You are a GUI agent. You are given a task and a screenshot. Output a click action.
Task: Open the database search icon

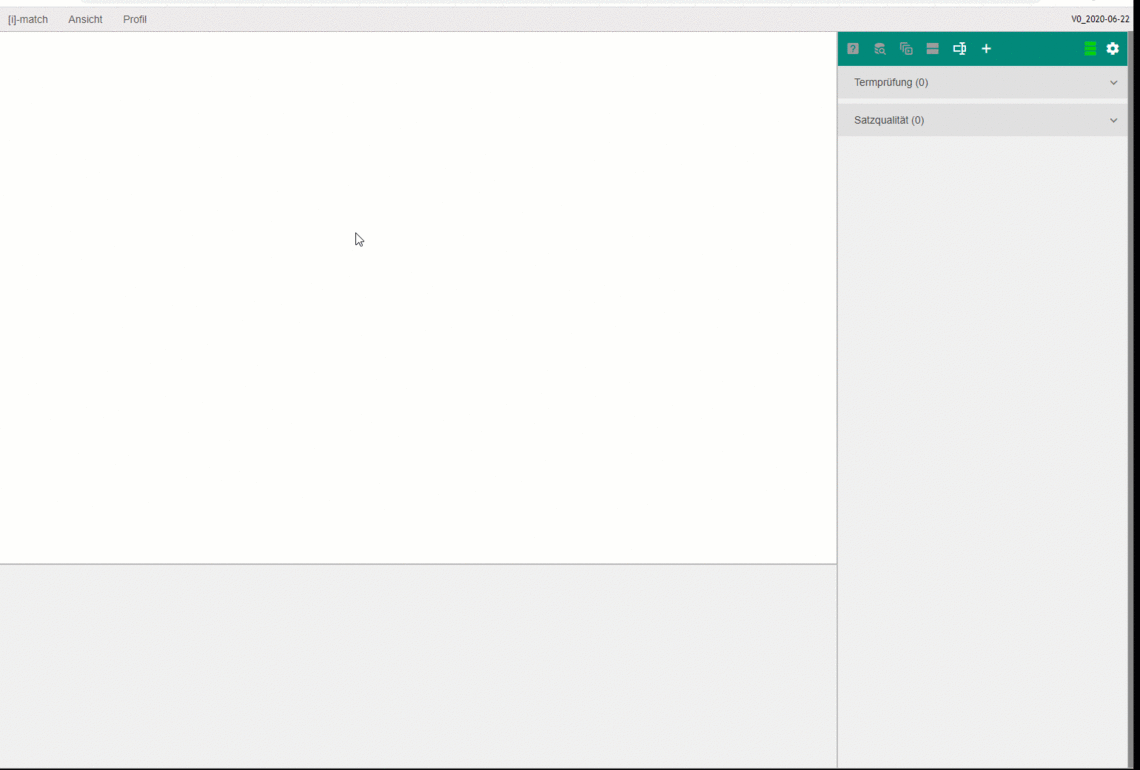(x=880, y=49)
